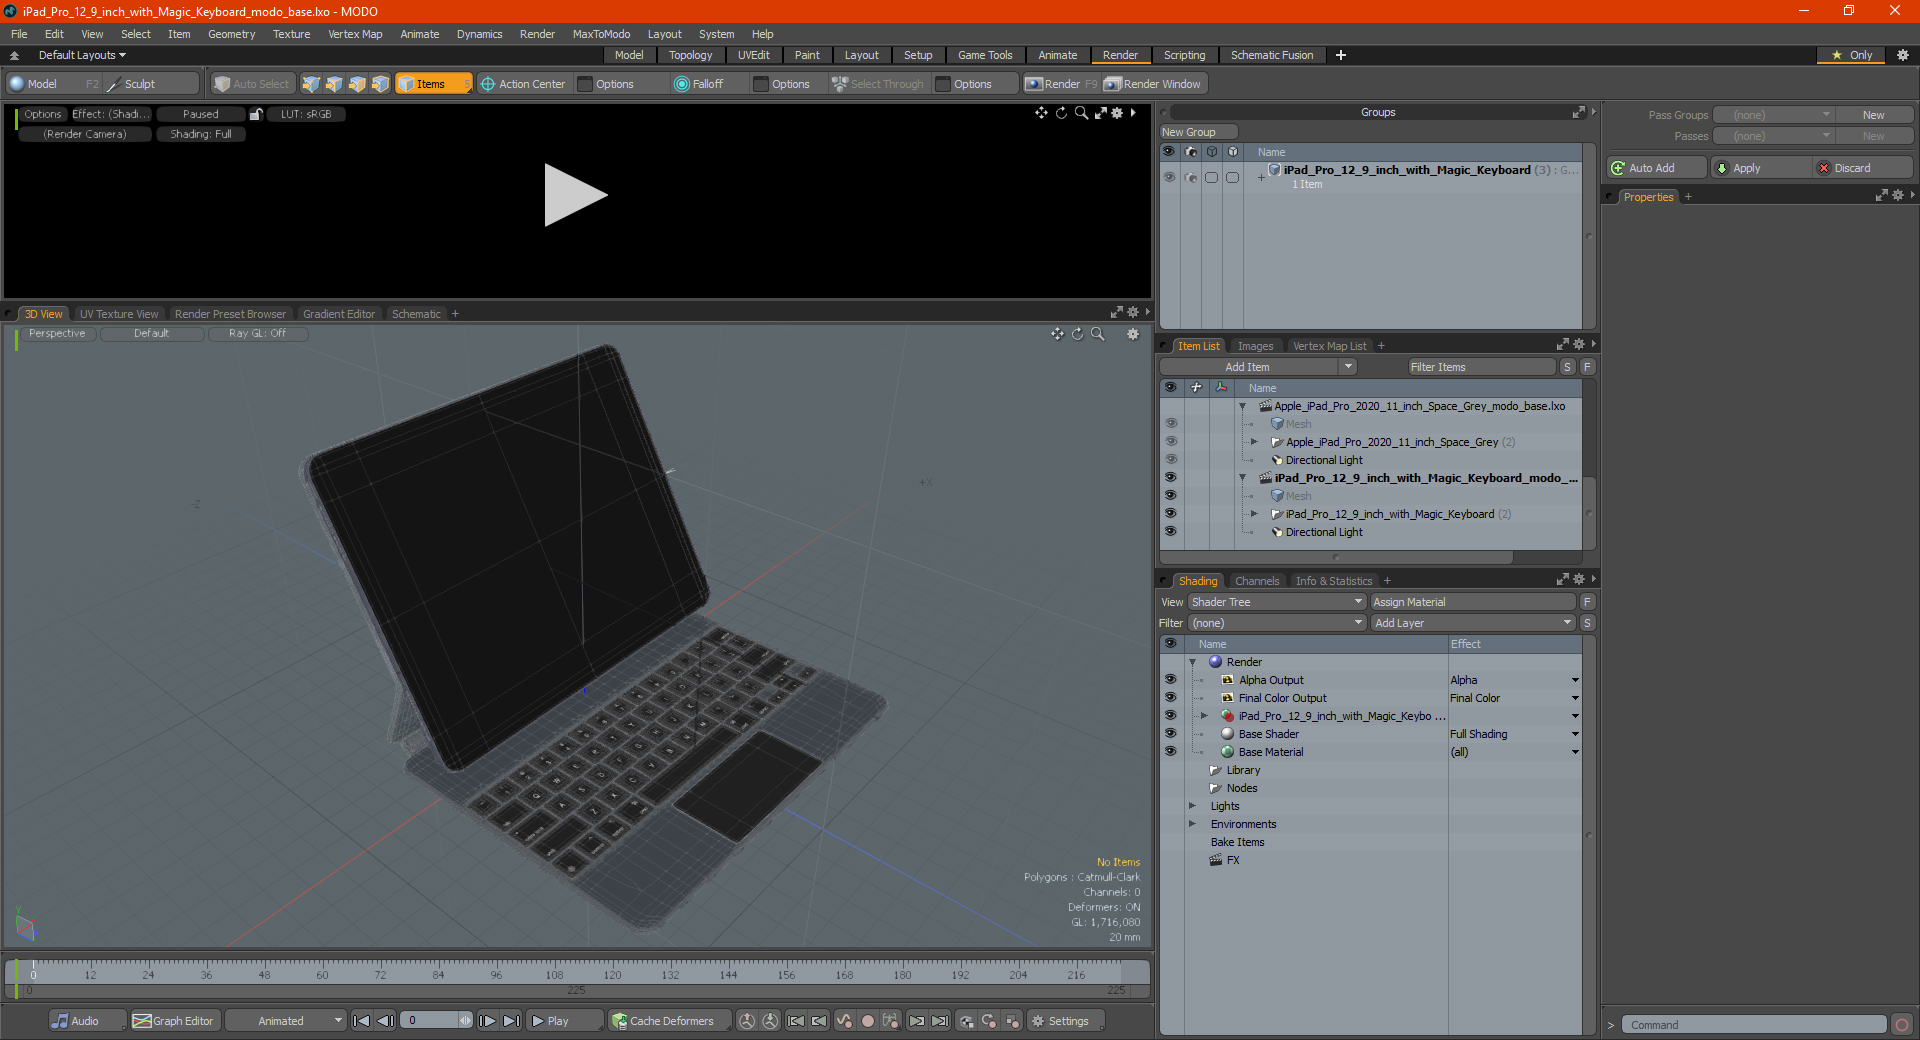The height and width of the screenshot is (1040, 1920).
Task: Expand the Lights tree item
Action: click(x=1192, y=805)
